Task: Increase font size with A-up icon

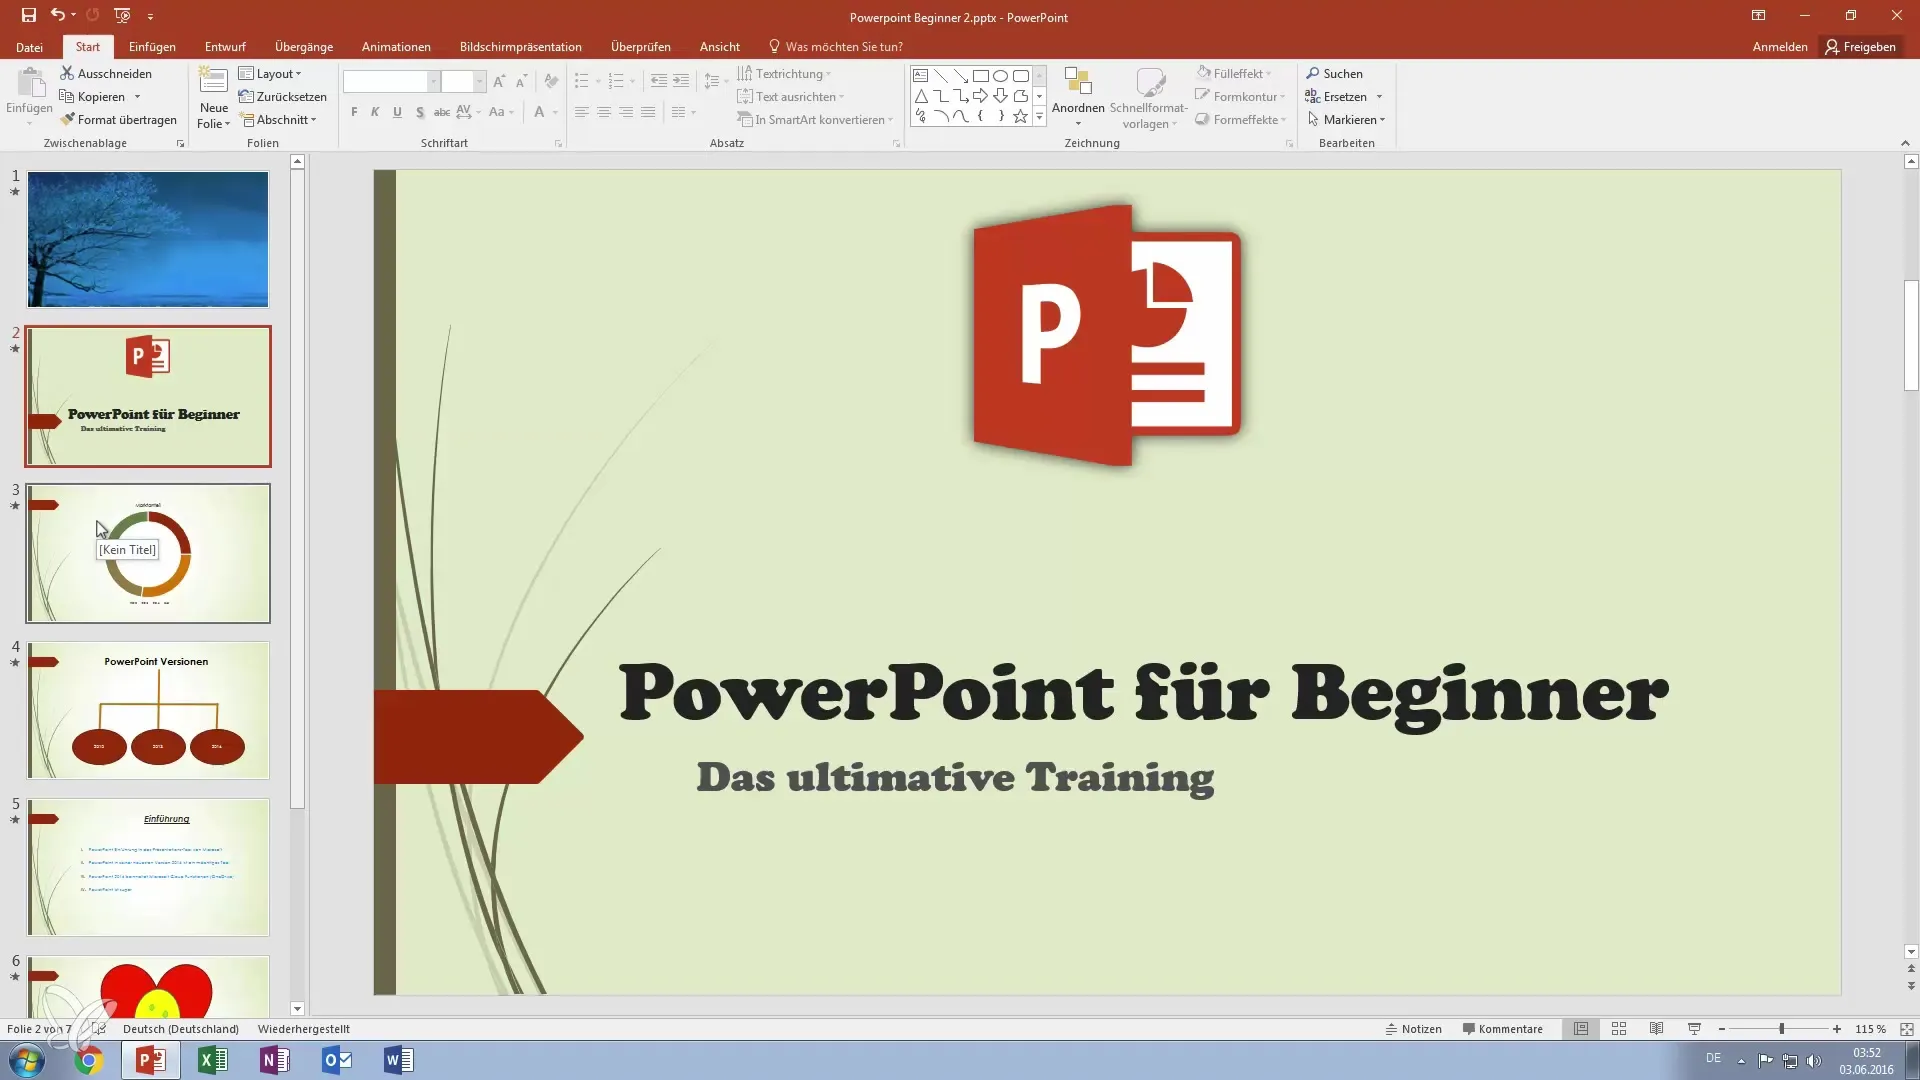Action: coord(499,82)
